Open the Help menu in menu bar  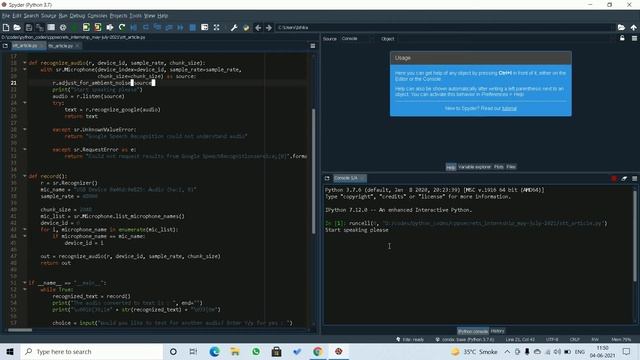[162, 16]
